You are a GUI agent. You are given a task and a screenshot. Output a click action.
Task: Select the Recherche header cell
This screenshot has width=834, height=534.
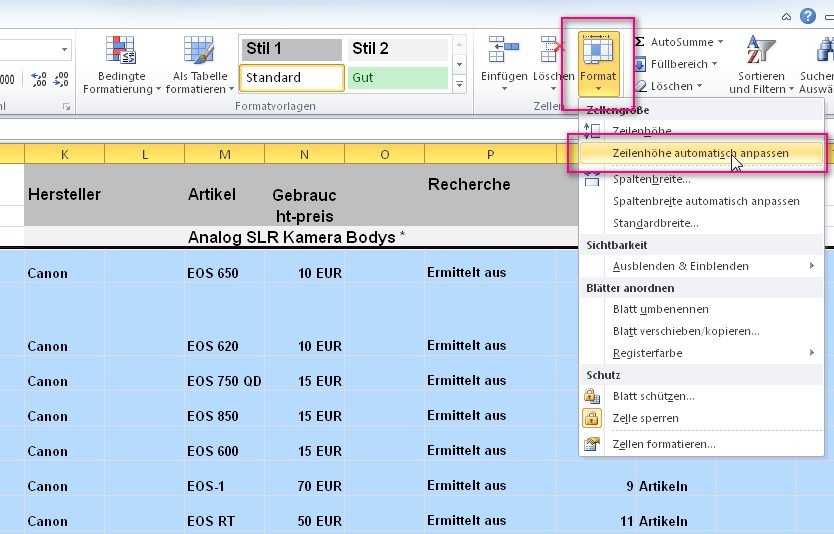pyautogui.click(x=490, y=195)
